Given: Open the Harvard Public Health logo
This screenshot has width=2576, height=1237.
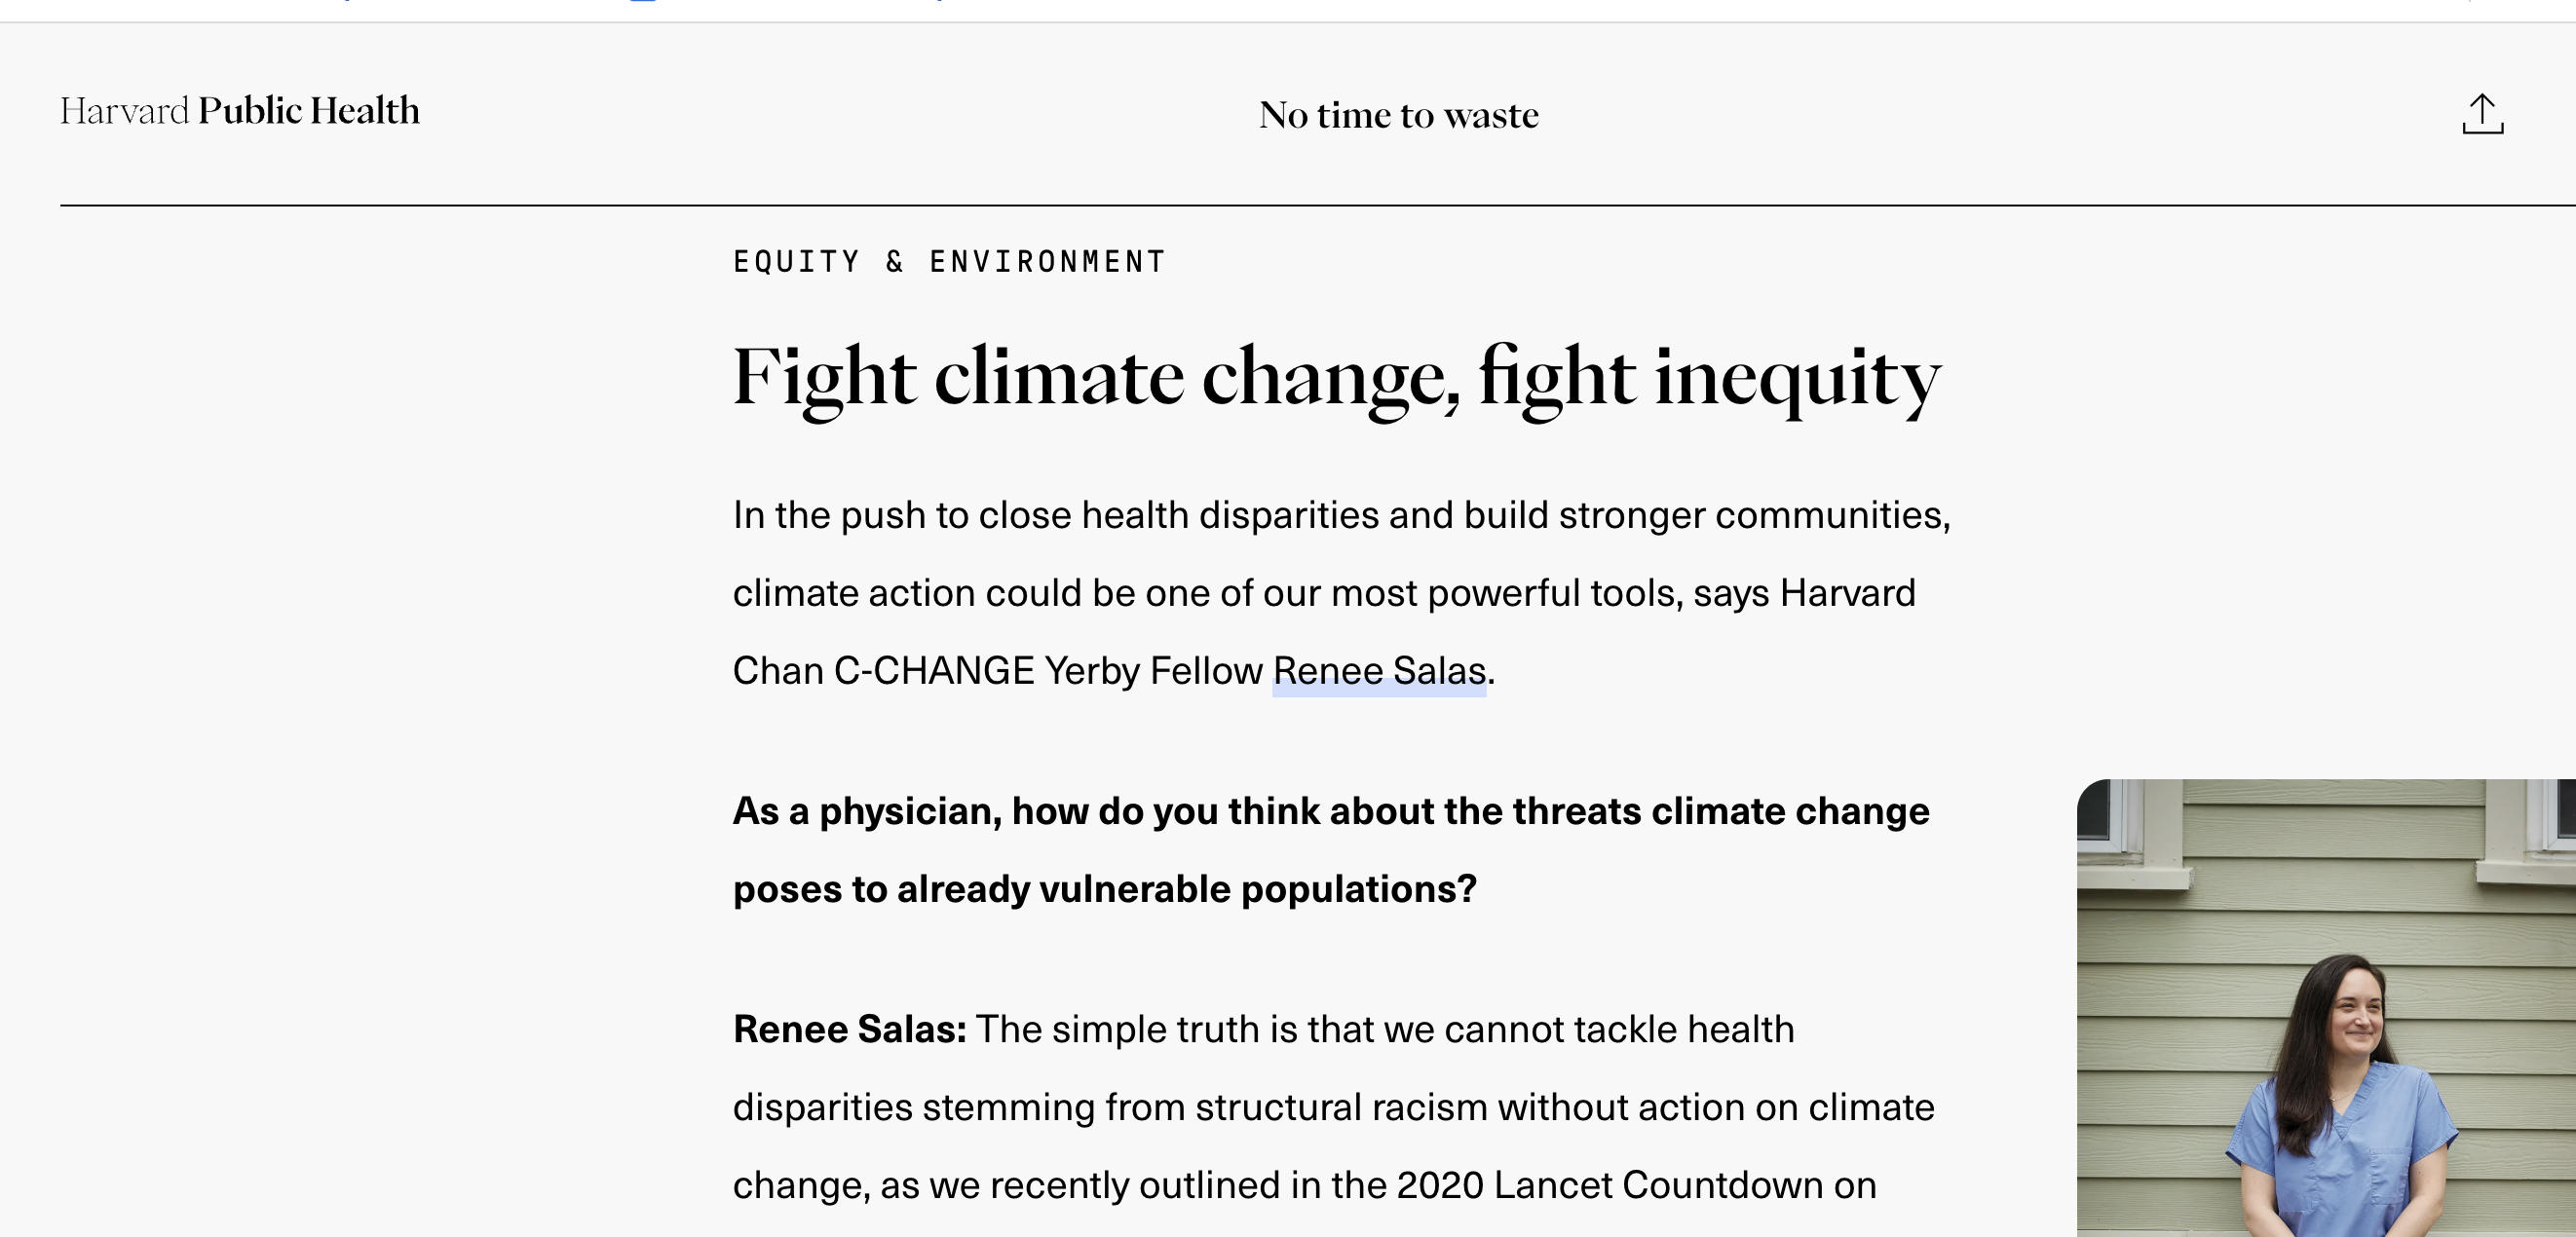Looking at the screenshot, I should click(x=240, y=111).
